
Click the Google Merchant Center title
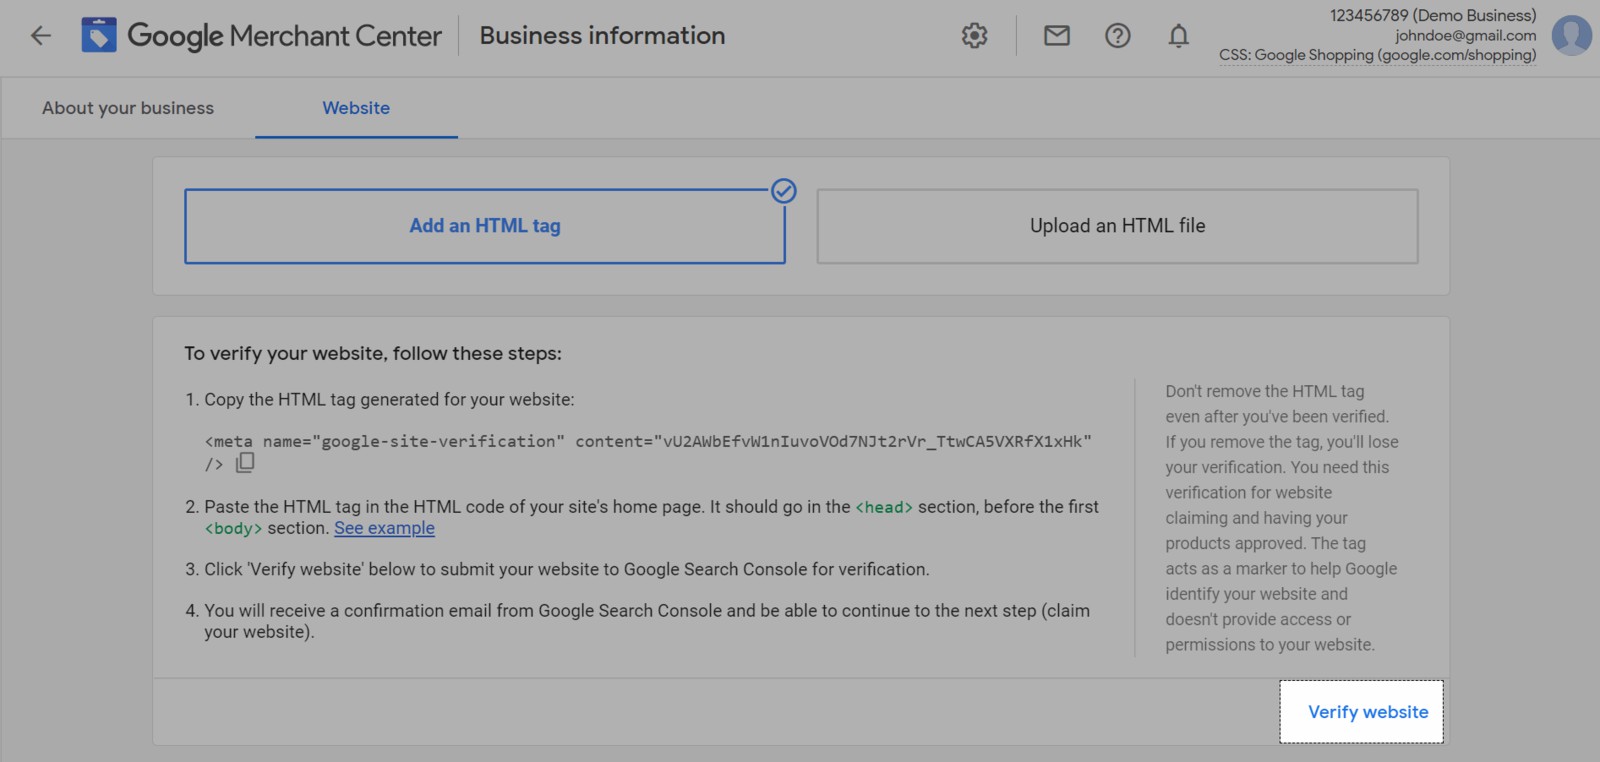(x=284, y=36)
